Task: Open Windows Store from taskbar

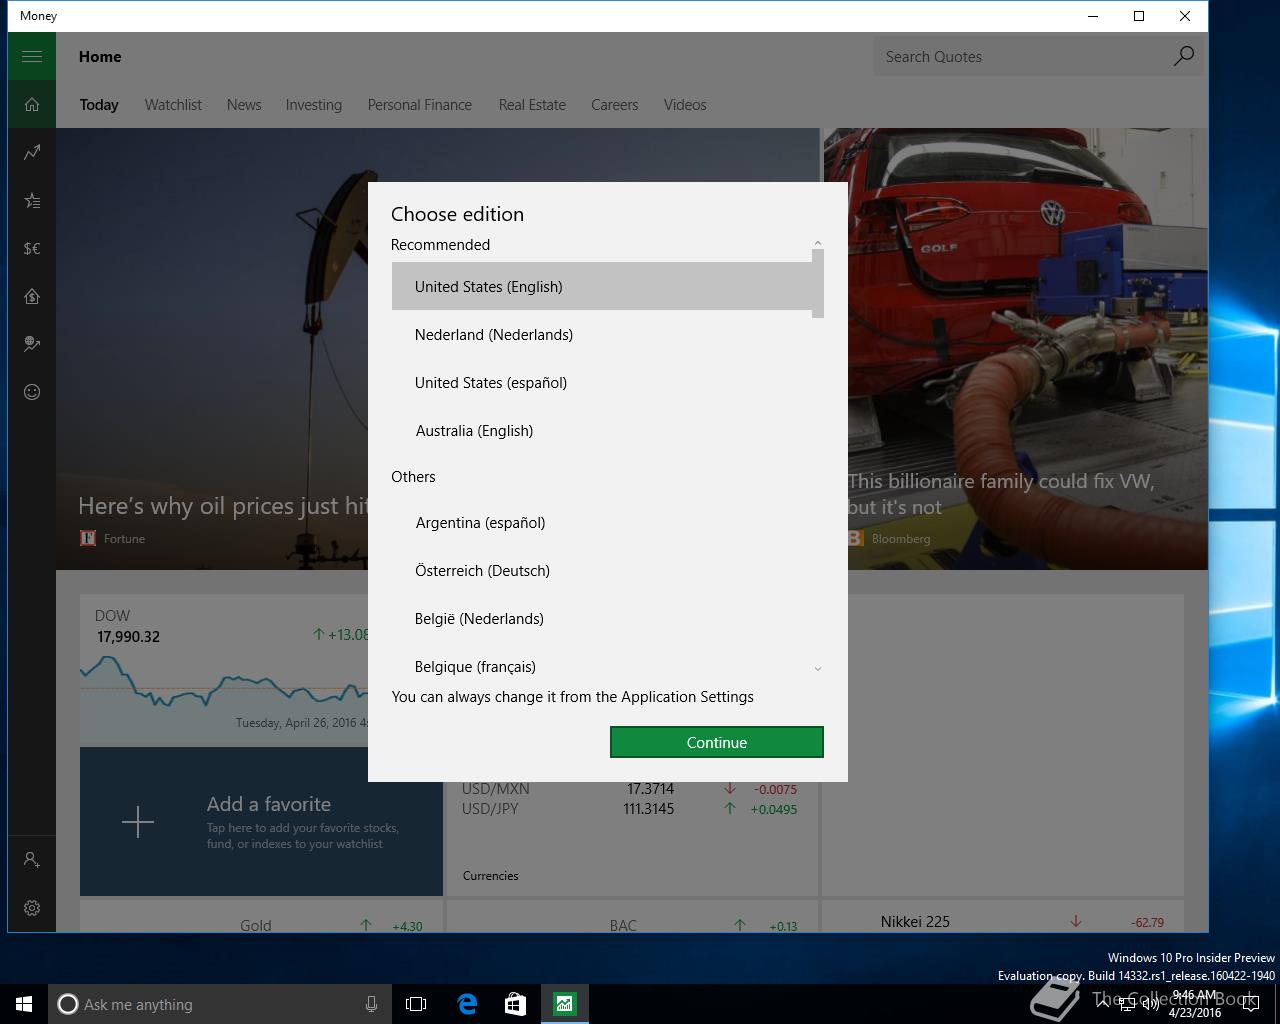Action: click(x=515, y=1004)
